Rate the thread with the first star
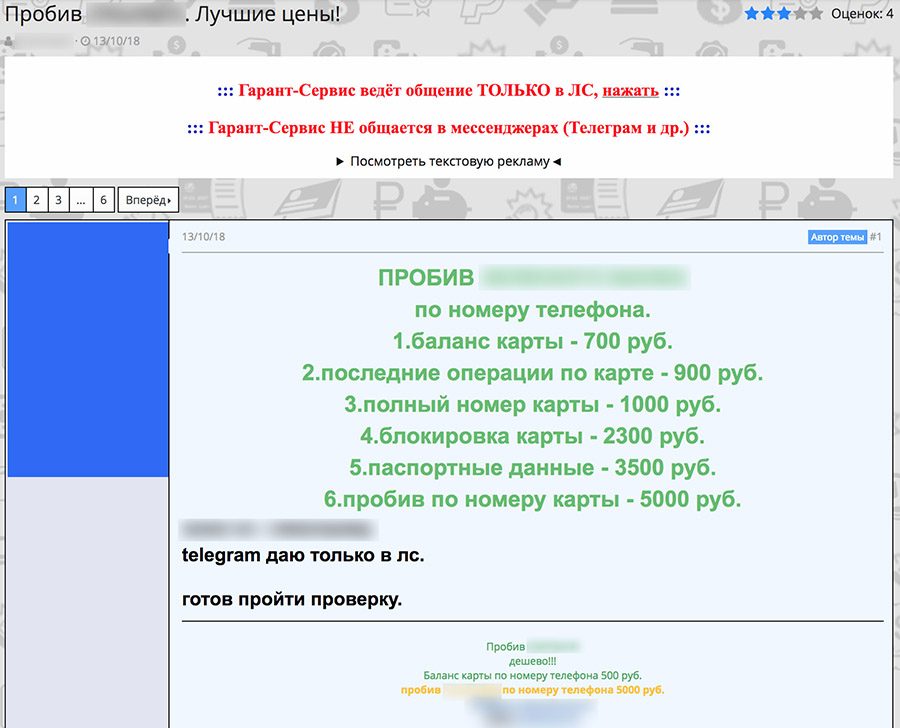The image size is (900, 728). (x=751, y=13)
